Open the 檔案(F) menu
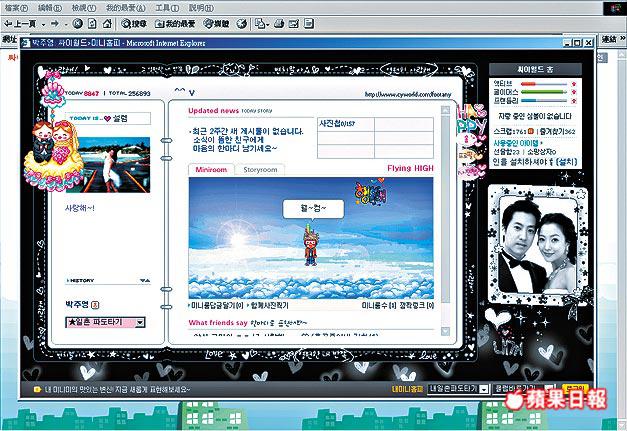The image size is (627, 431). [x=16, y=8]
